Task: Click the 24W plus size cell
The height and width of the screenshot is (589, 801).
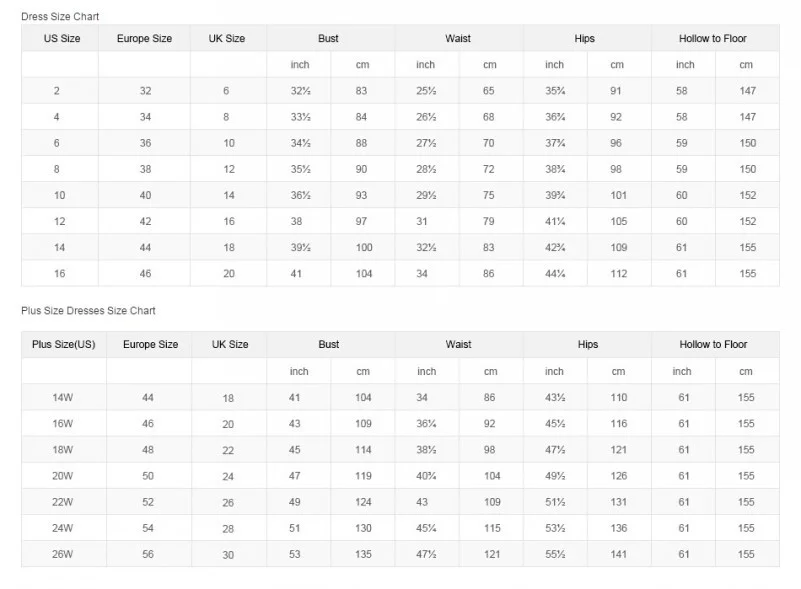Action: [63, 528]
